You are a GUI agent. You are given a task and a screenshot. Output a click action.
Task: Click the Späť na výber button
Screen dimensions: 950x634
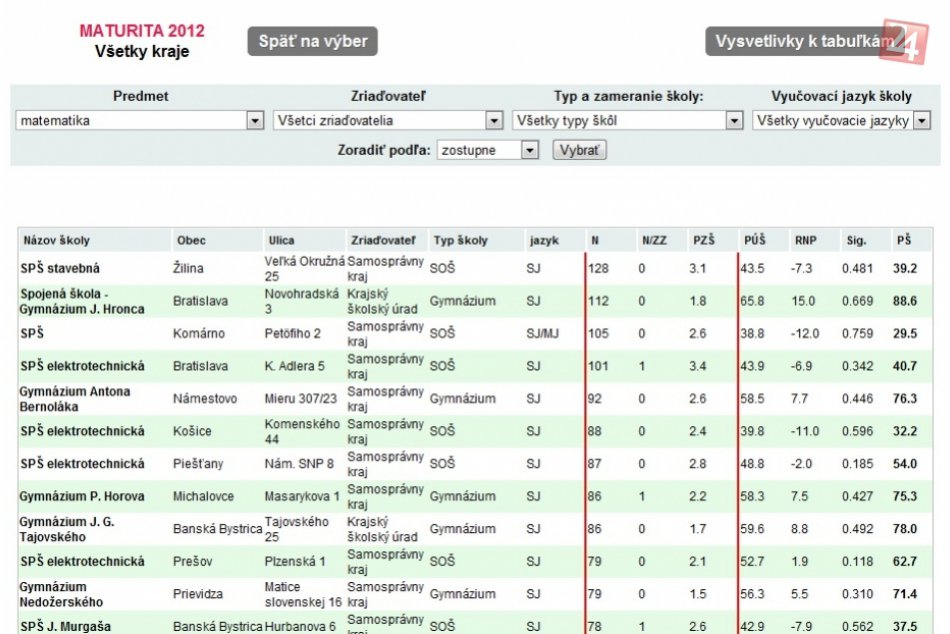click(312, 42)
